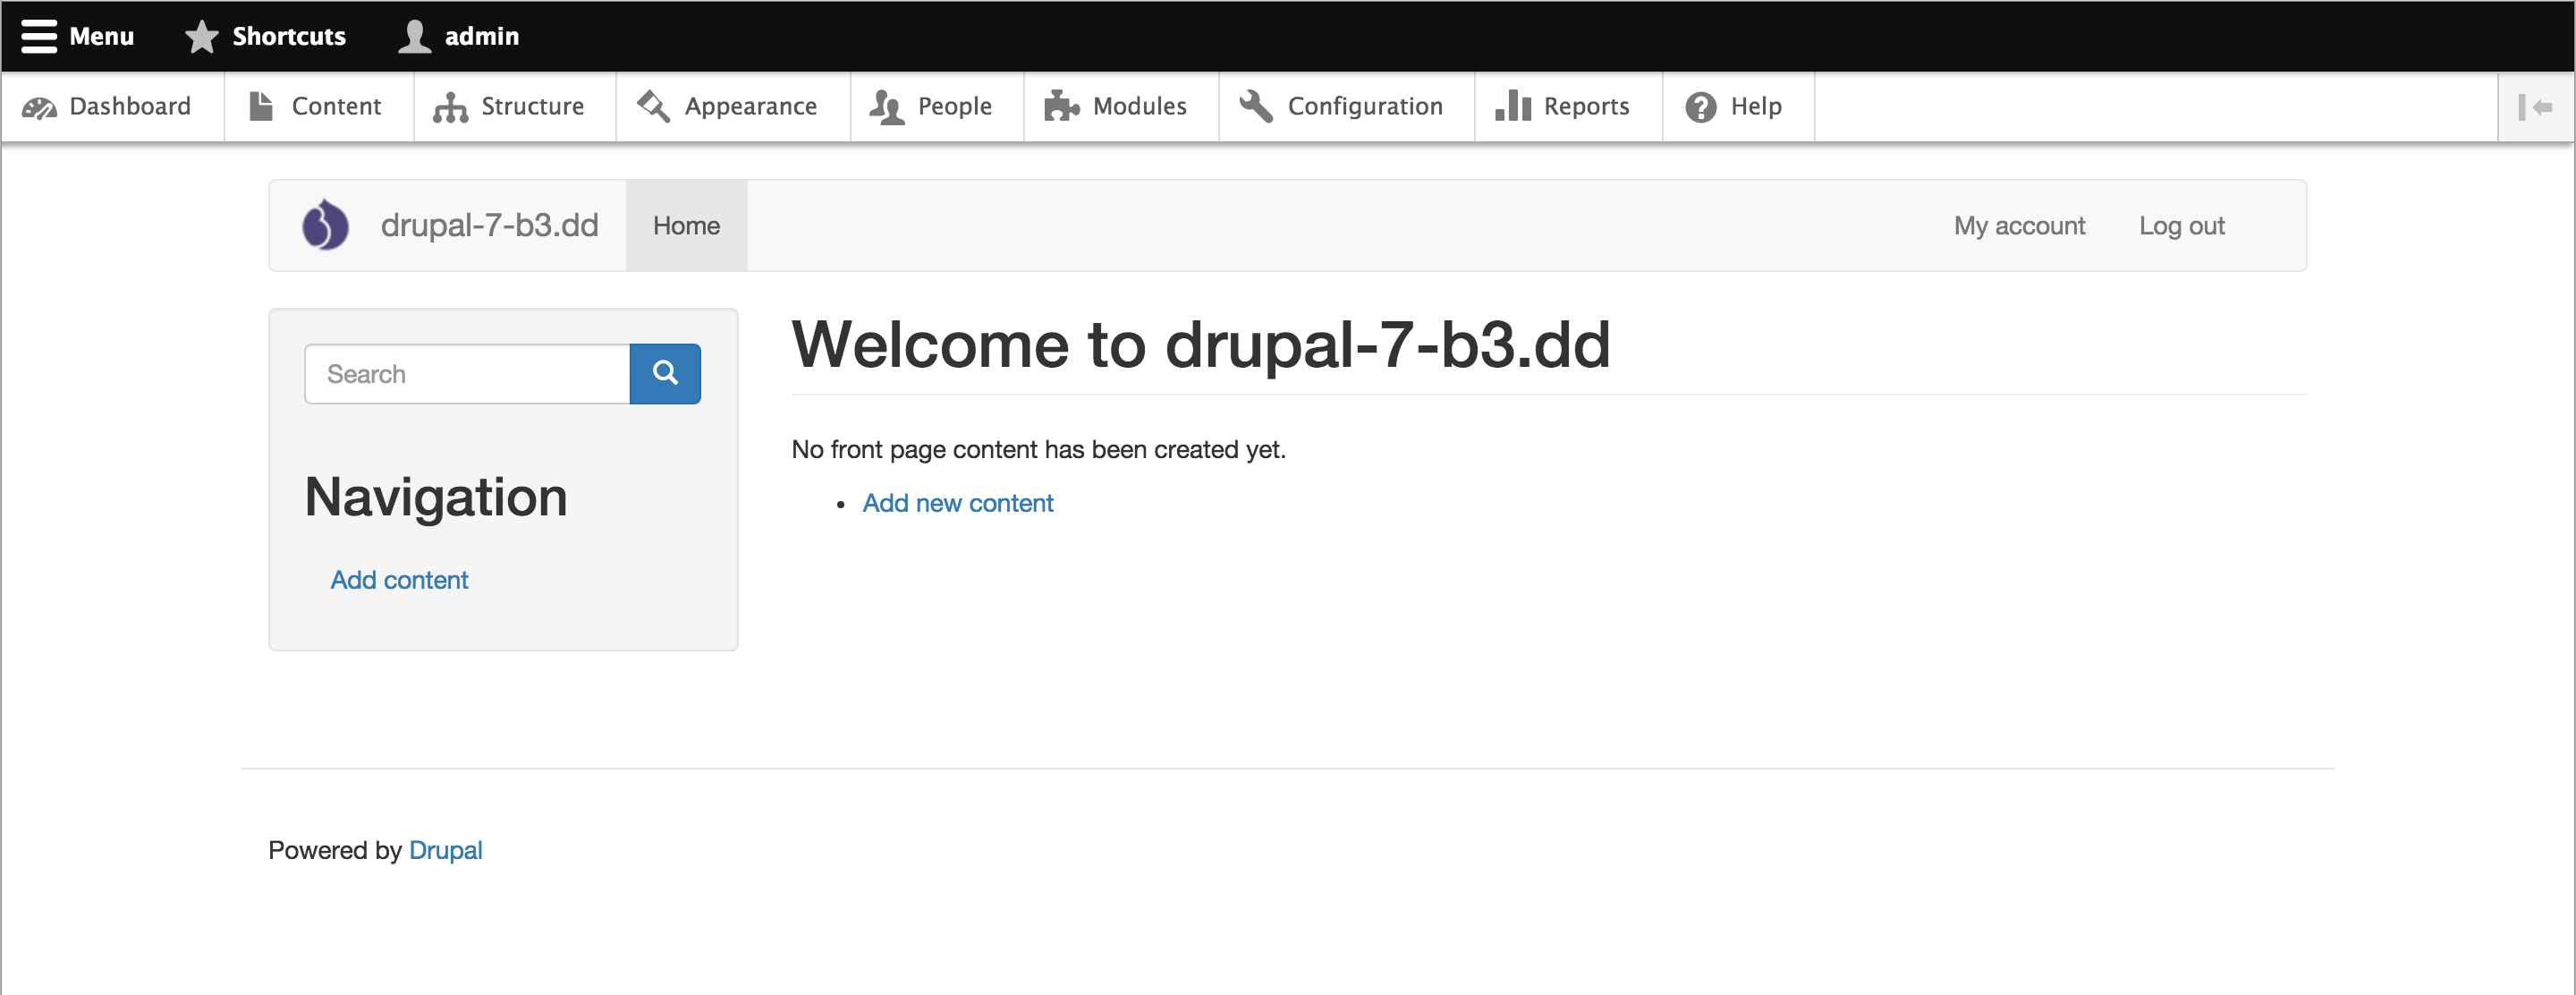The width and height of the screenshot is (2576, 995).
Task: Click the Drupal site logo
Action: point(325,225)
